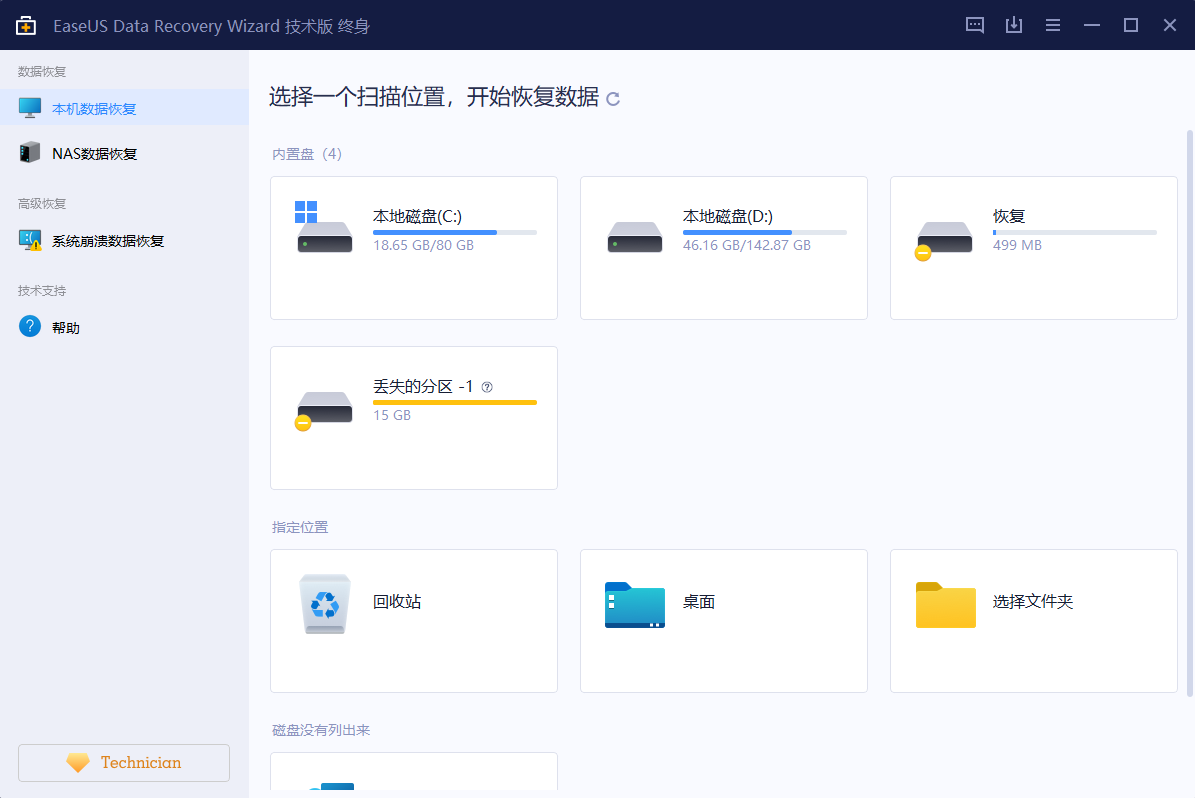
Task: Click the drive icon for 恢复 partition
Action: 943,241
